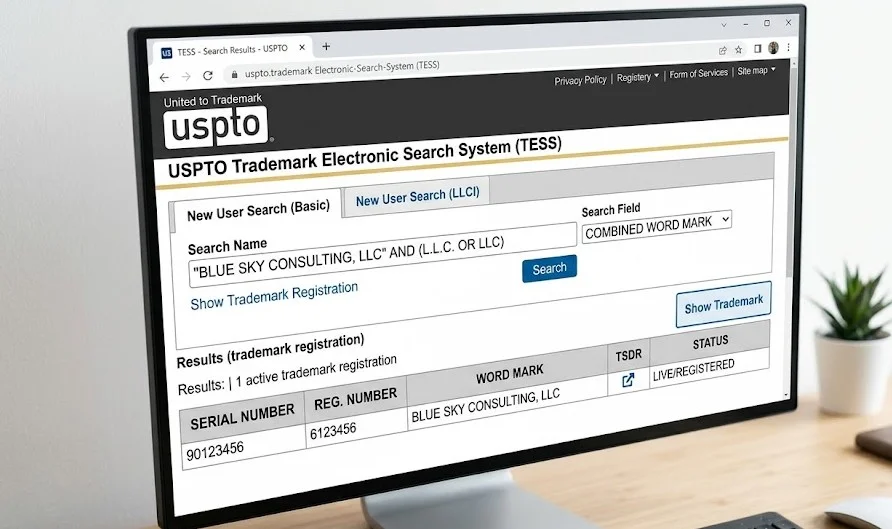Toggle the browser side panel icon
The height and width of the screenshot is (529, 892).
757,49
